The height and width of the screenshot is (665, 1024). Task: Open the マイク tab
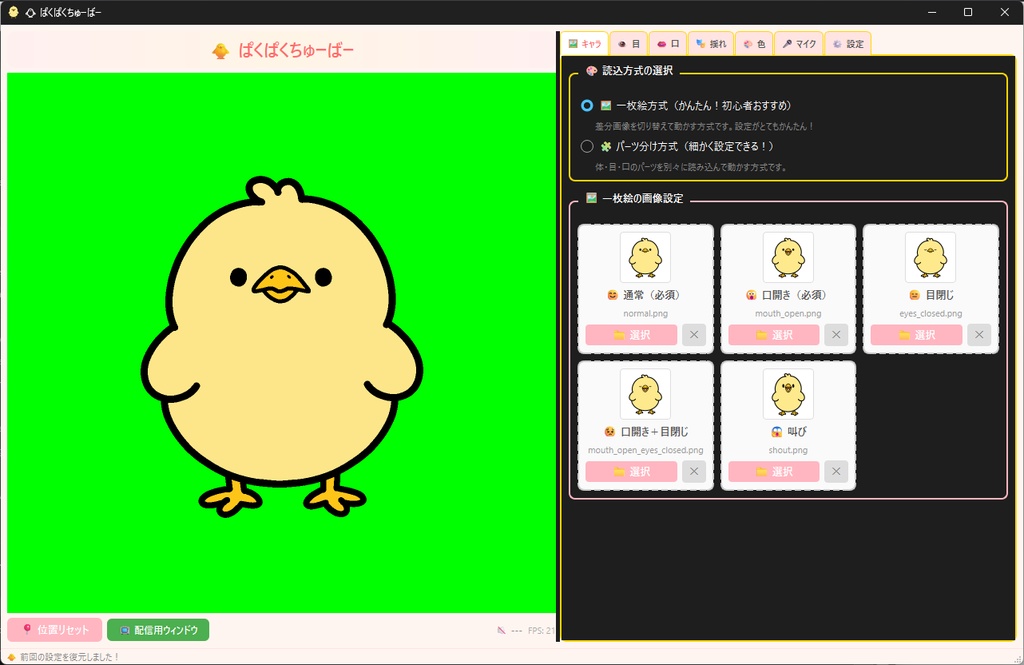[799, 44]
